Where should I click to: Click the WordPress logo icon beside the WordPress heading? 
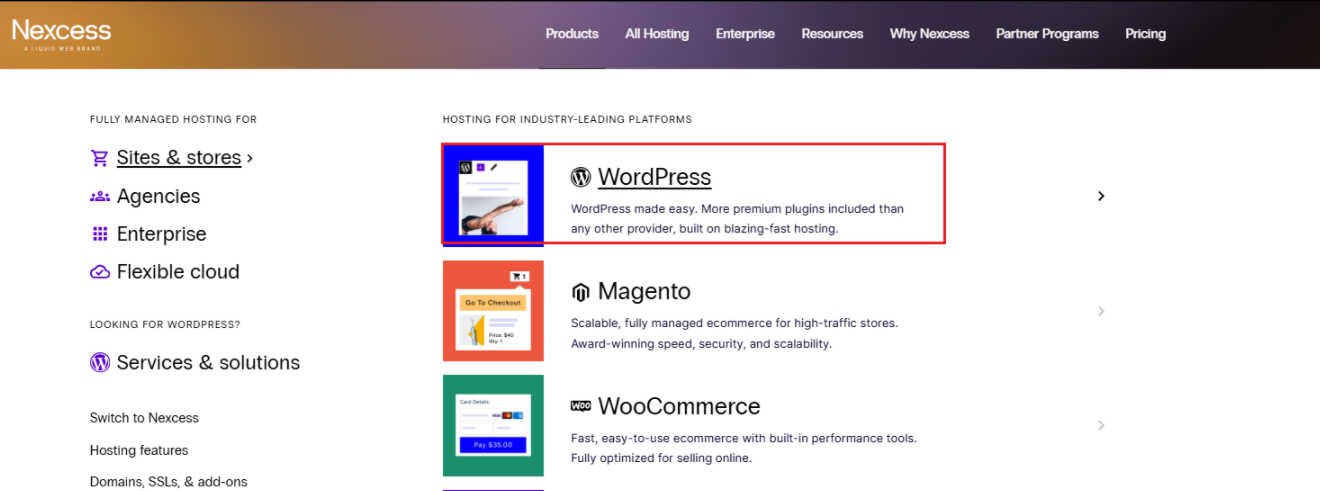click(x=581, y=177)
